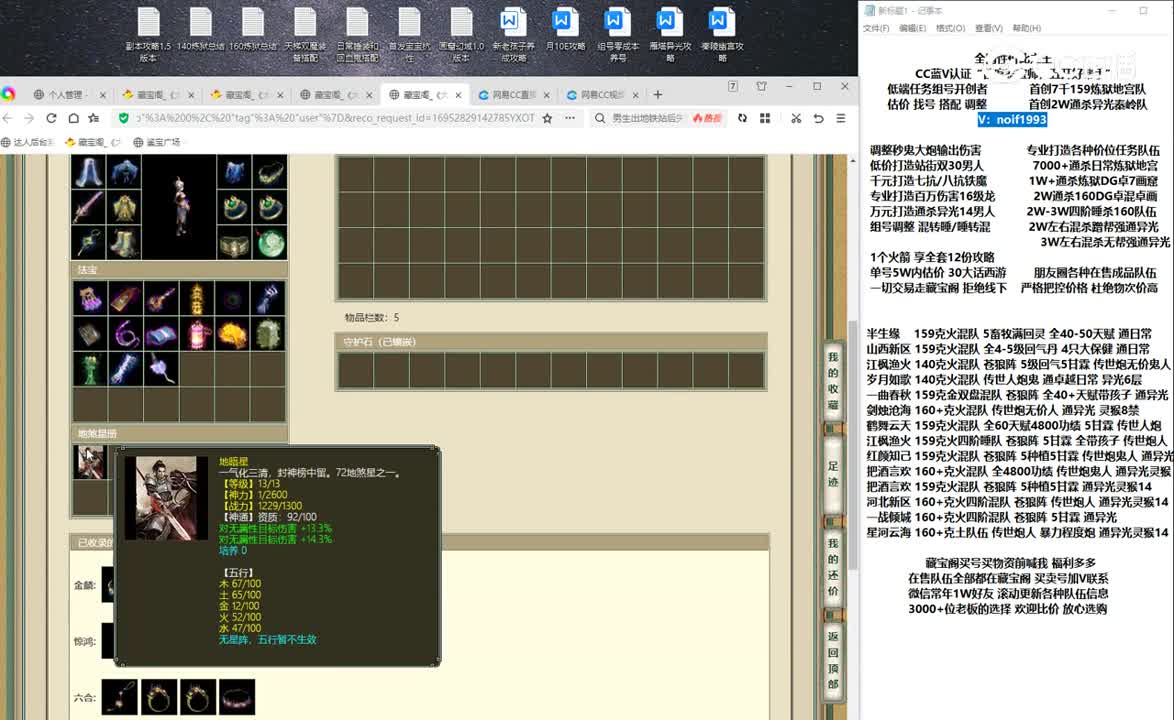1174x720 pixels.
Task: Open the 雁塔异光攻略 WPS document
Action: pos(670,34)
